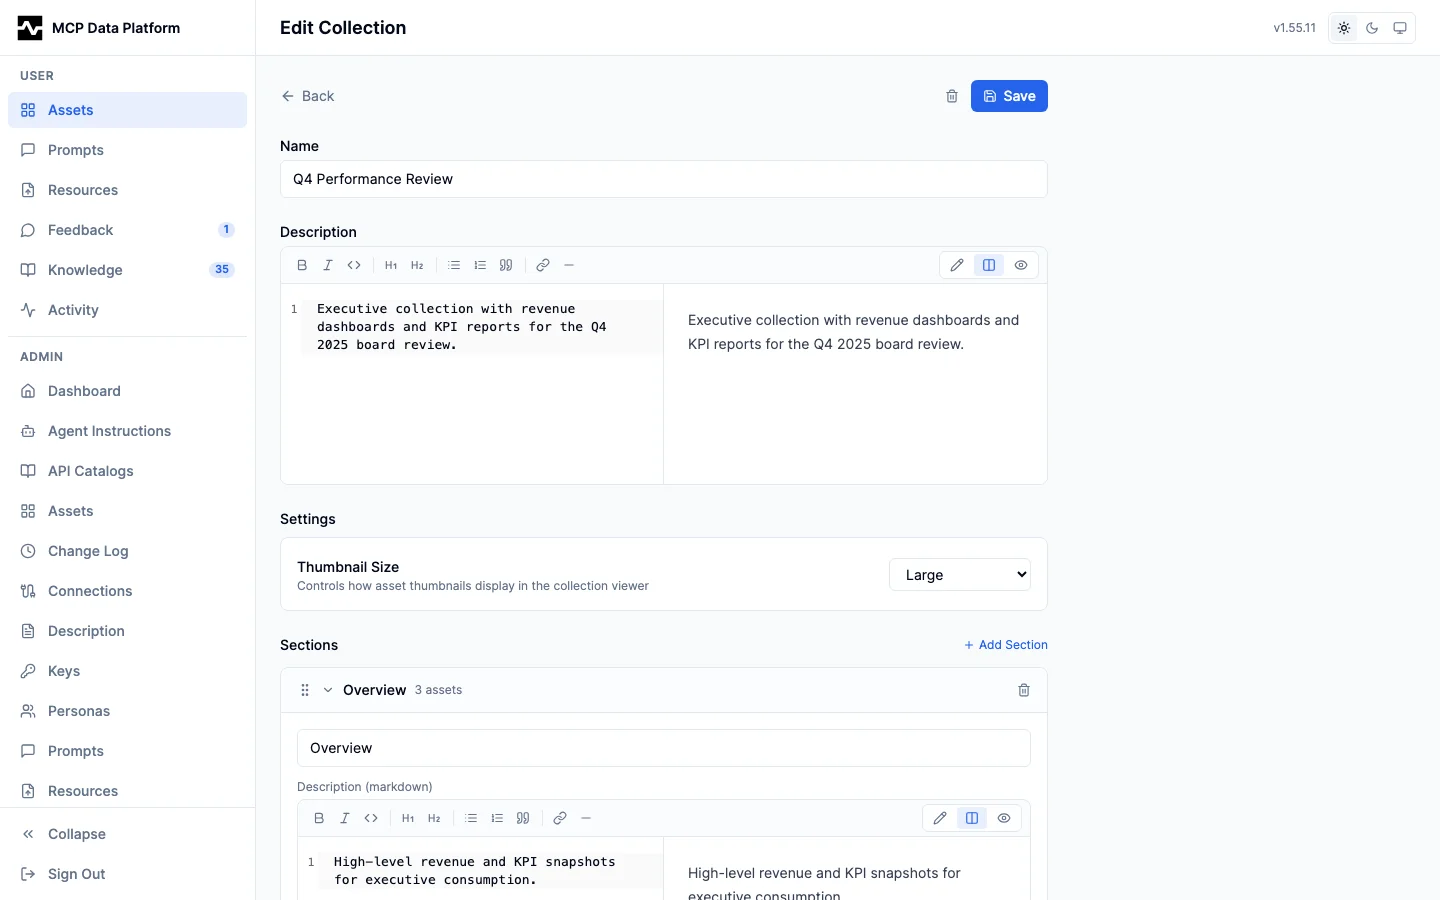The height and width of the screenshot is (900, 1440).
Task: Open the admin Dashboard
Action: click(127, 391)
